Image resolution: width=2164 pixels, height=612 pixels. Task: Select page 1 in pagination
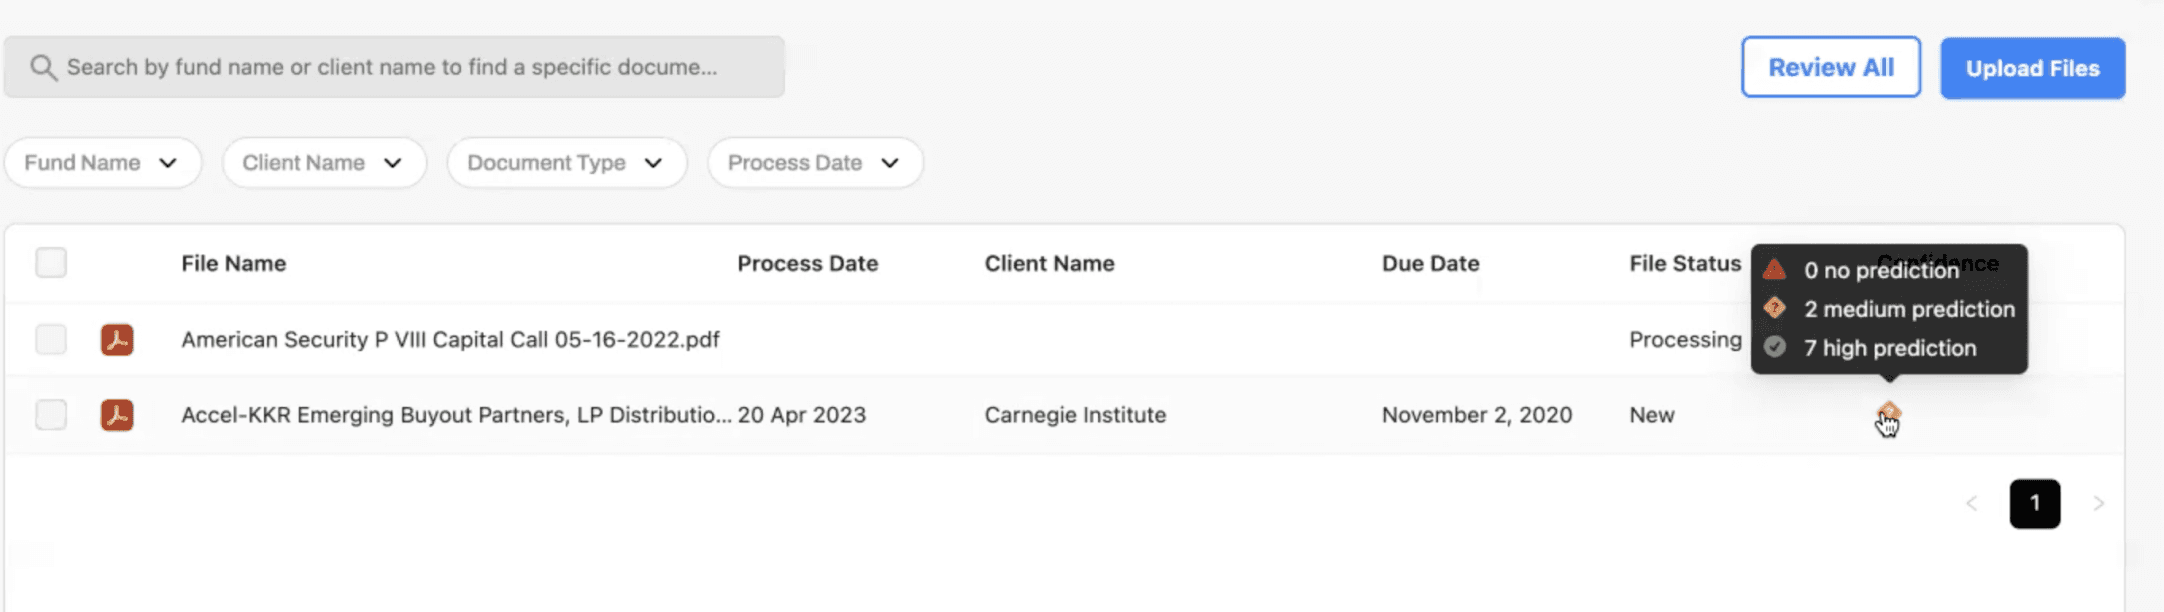click(2035, 504)
